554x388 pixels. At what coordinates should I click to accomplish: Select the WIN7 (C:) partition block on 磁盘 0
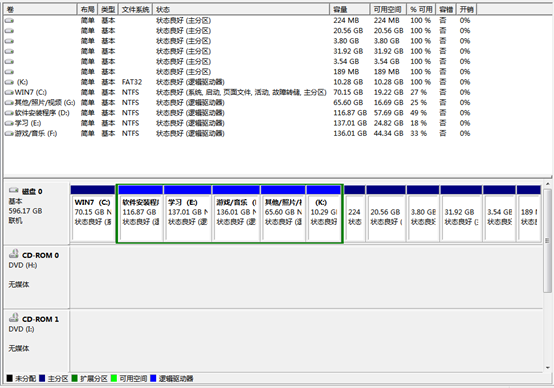tap(93, 214)
